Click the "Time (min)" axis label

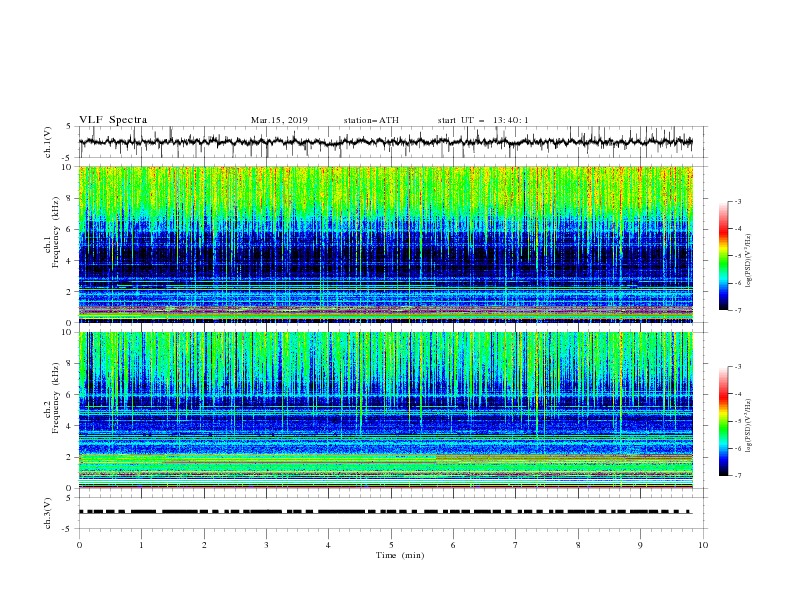tap(400, 555)
